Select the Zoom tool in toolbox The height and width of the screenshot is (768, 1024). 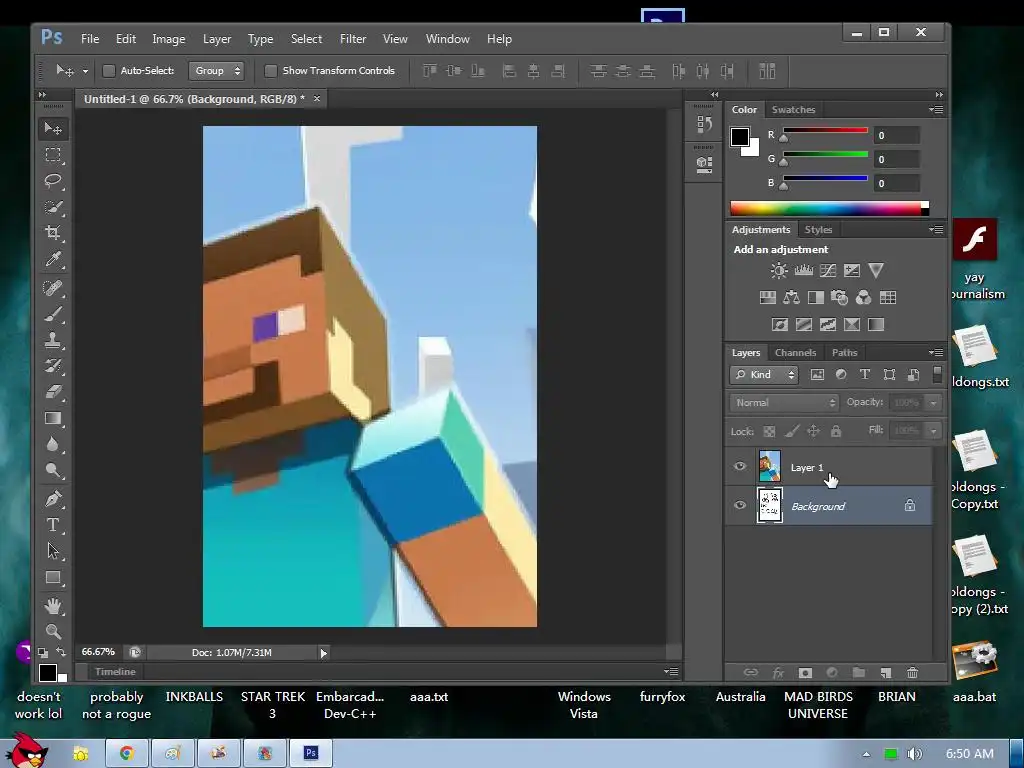(x=53, y=632)
